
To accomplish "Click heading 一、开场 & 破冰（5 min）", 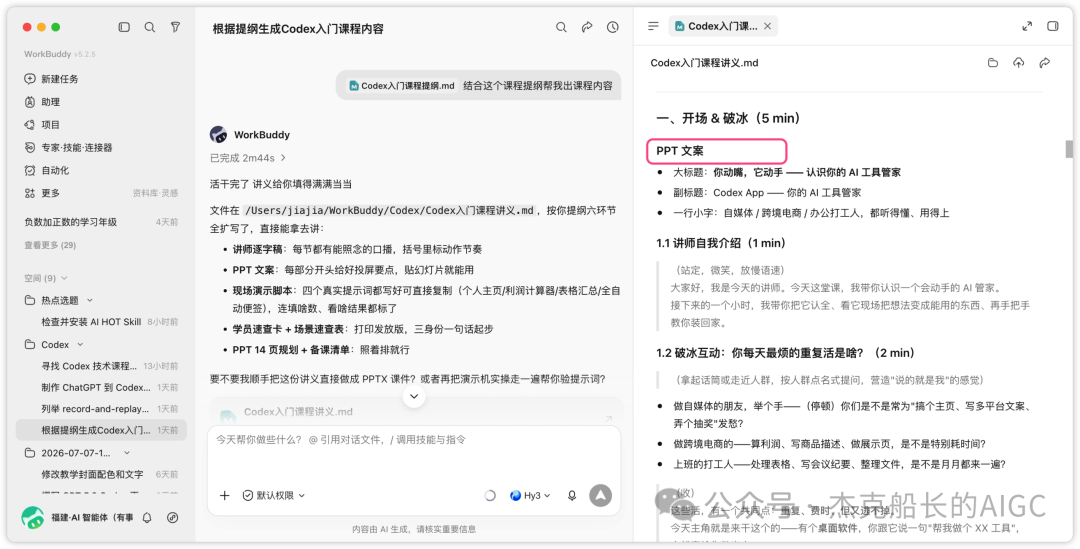I will coord(729,118).
